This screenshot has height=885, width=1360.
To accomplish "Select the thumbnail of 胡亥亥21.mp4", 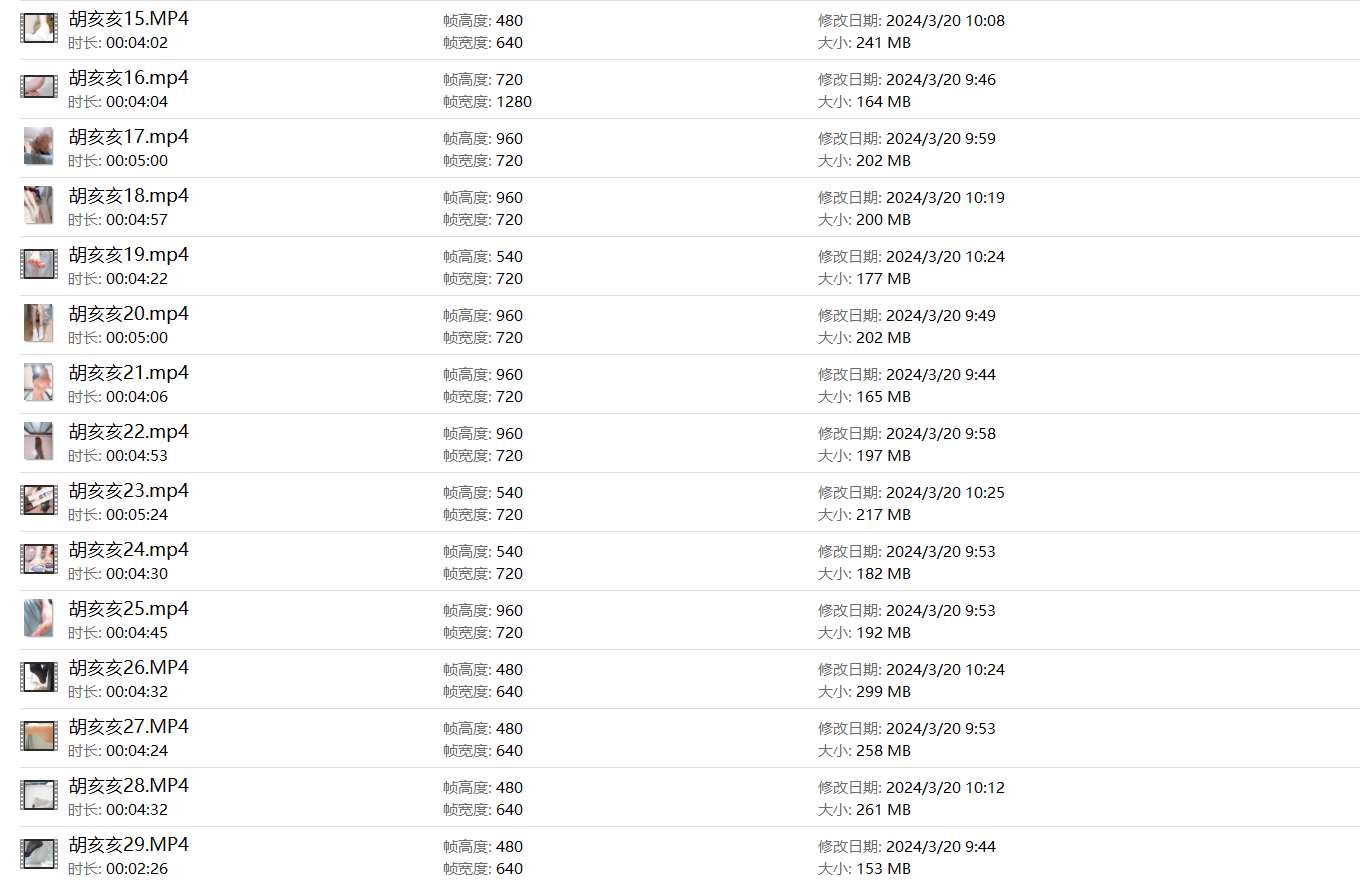I will pyautogui.click(x=39, y=383).
